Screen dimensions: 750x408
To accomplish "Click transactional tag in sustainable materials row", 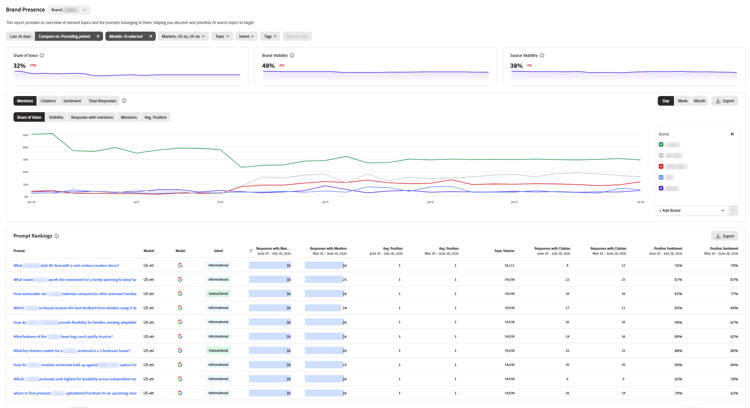I will [218, 294].
